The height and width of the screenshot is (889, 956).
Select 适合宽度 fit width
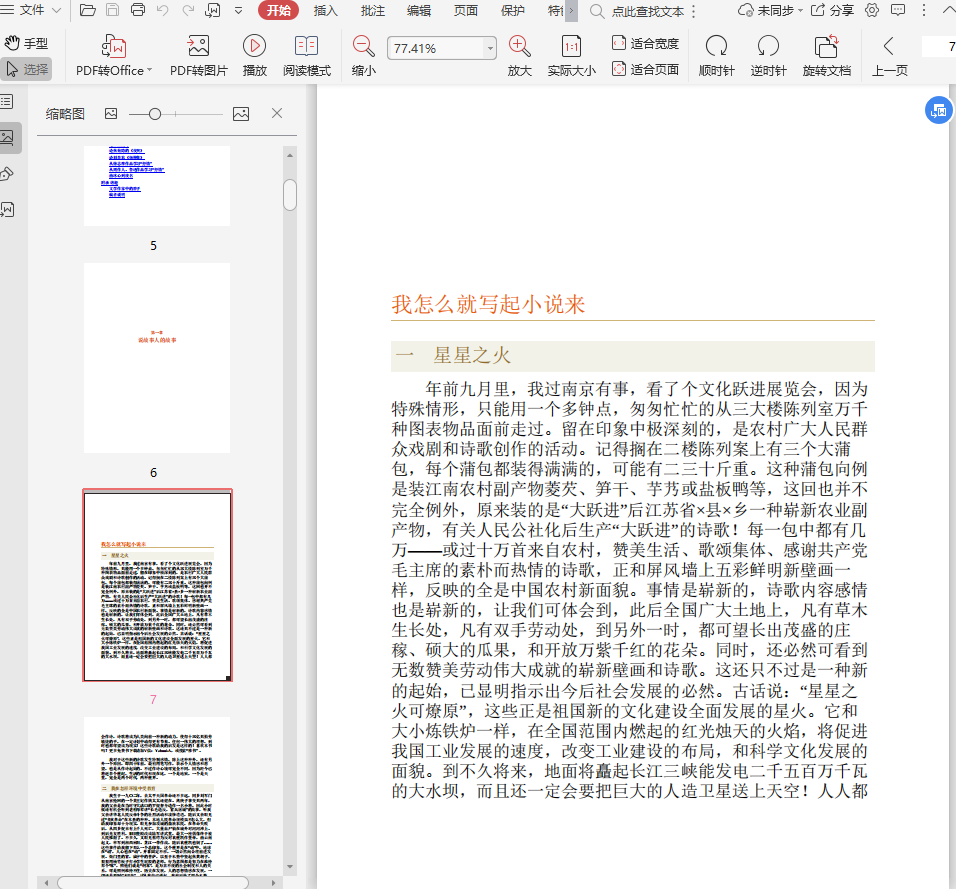coord(645,43)
